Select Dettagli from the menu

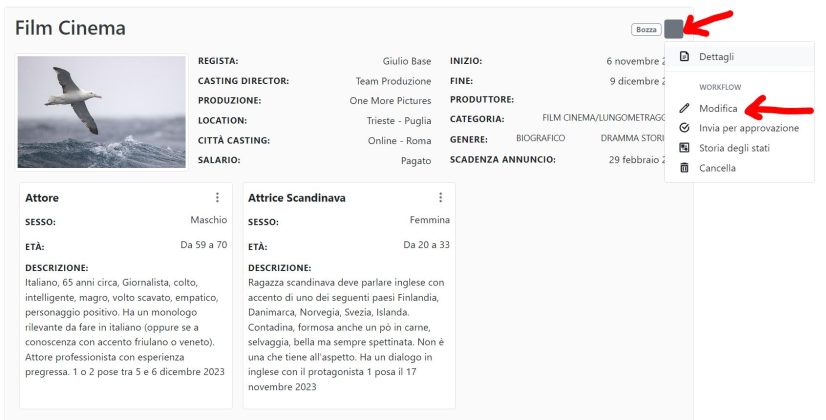716,57
